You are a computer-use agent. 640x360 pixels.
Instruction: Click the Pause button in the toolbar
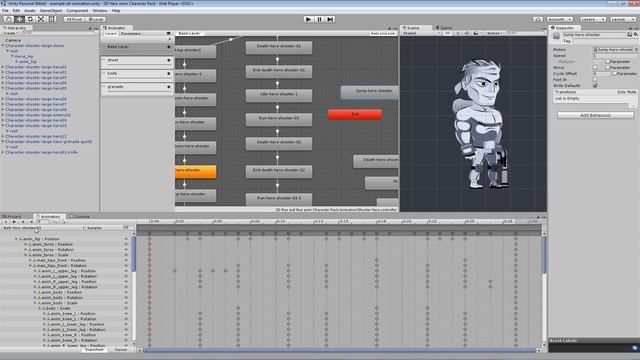click(x=320, y=19)
